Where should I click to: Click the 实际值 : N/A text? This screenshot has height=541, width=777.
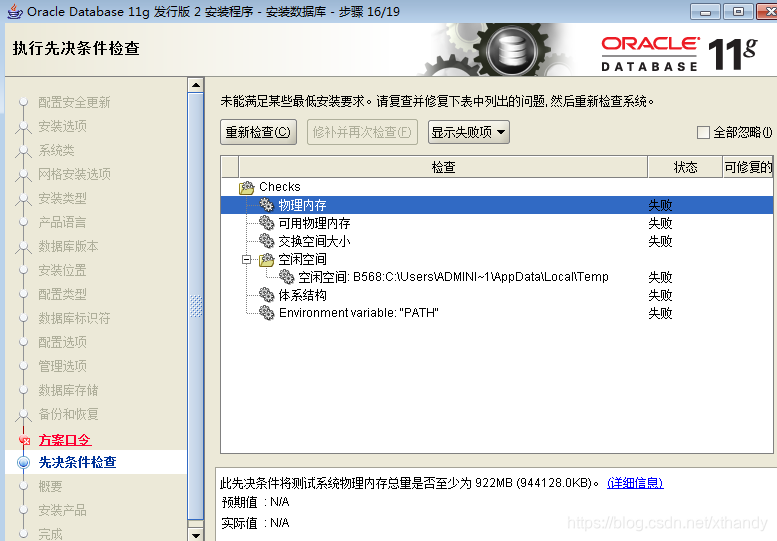256,523
